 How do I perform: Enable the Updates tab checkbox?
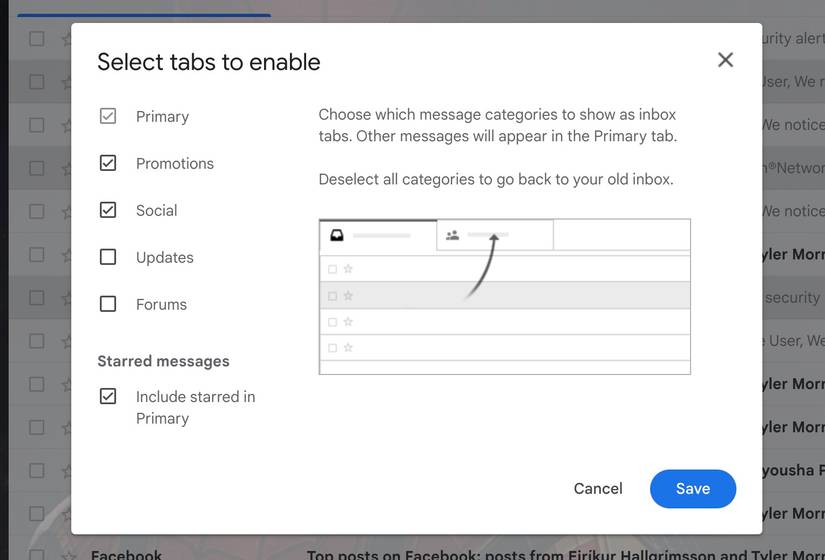pos(108,257)
